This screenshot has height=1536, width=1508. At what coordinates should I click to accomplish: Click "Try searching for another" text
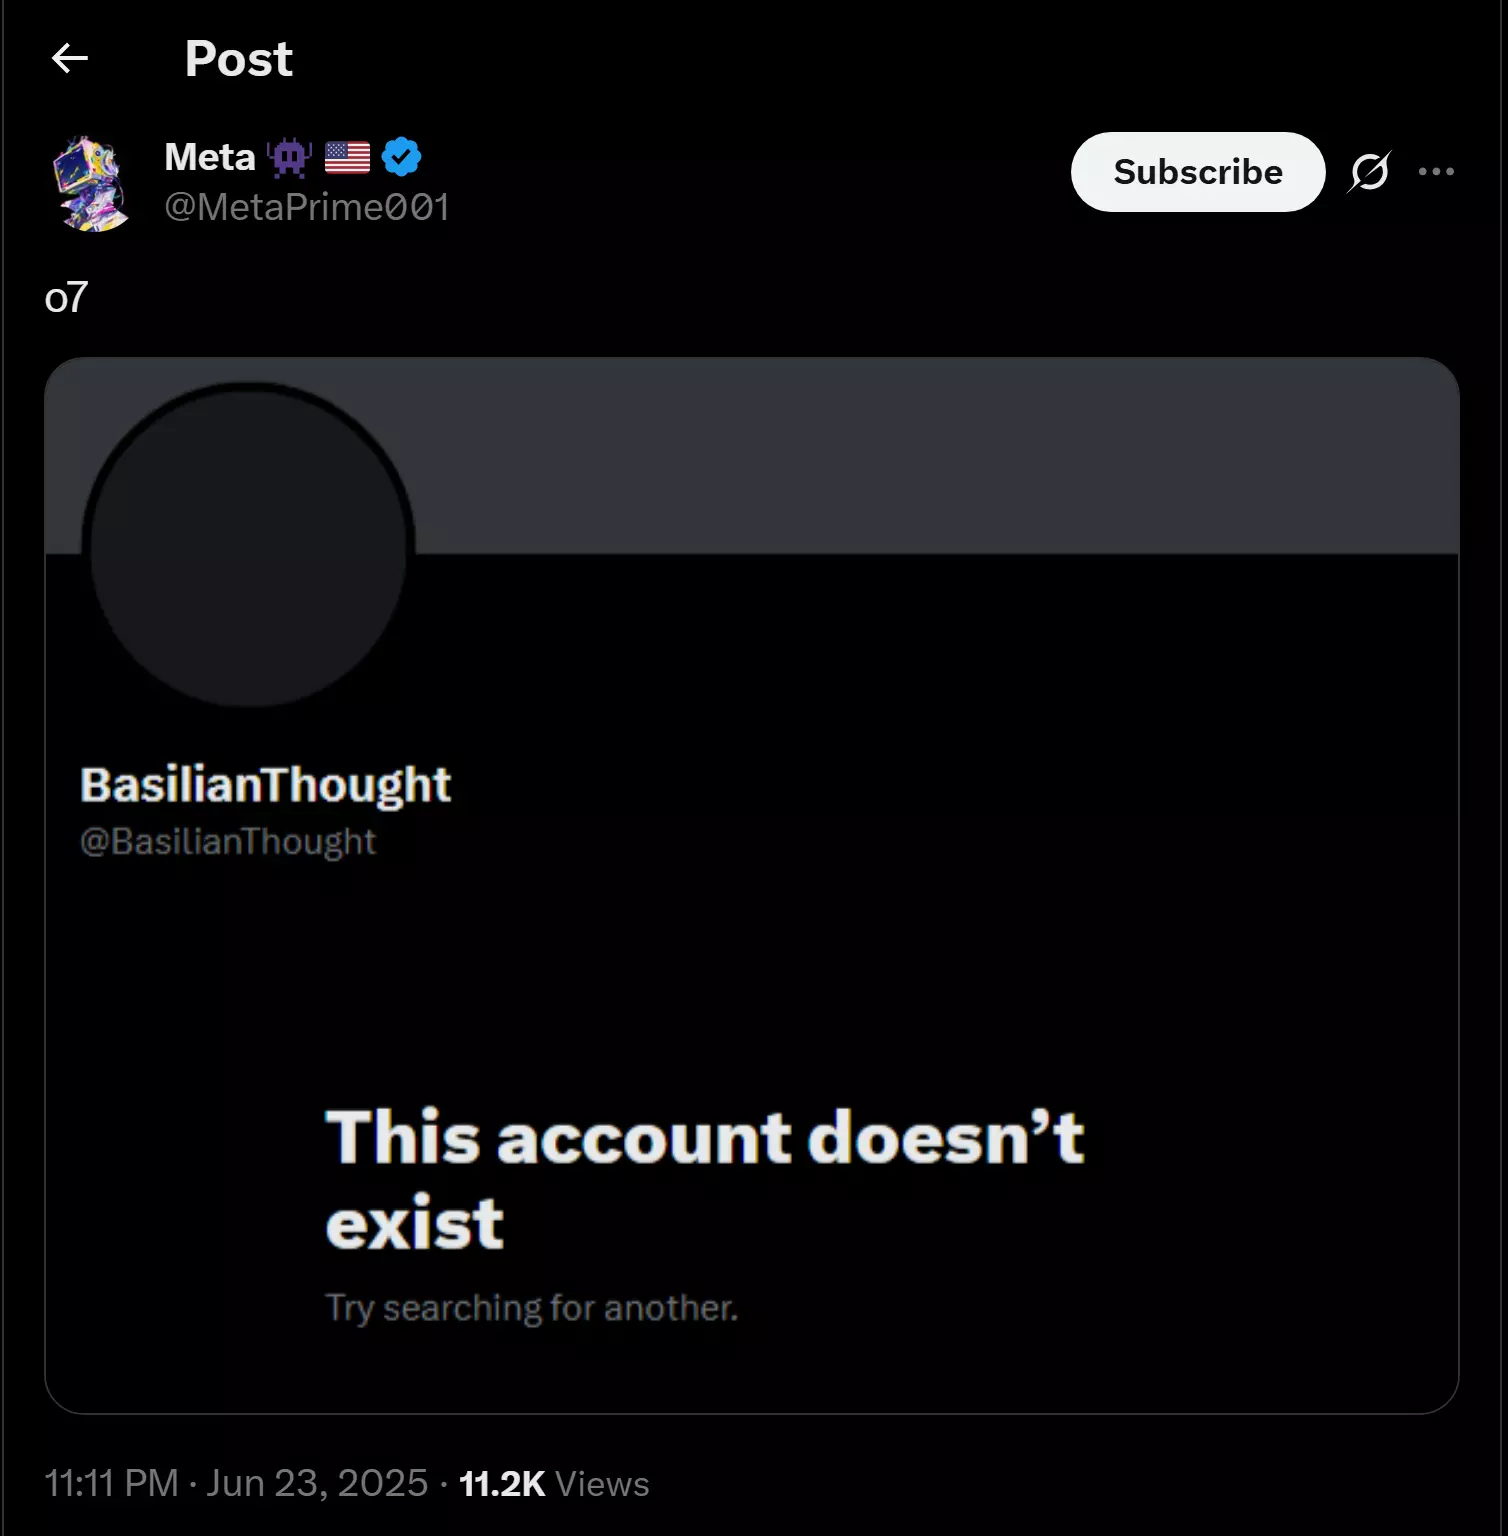[x=532, y=1308]
